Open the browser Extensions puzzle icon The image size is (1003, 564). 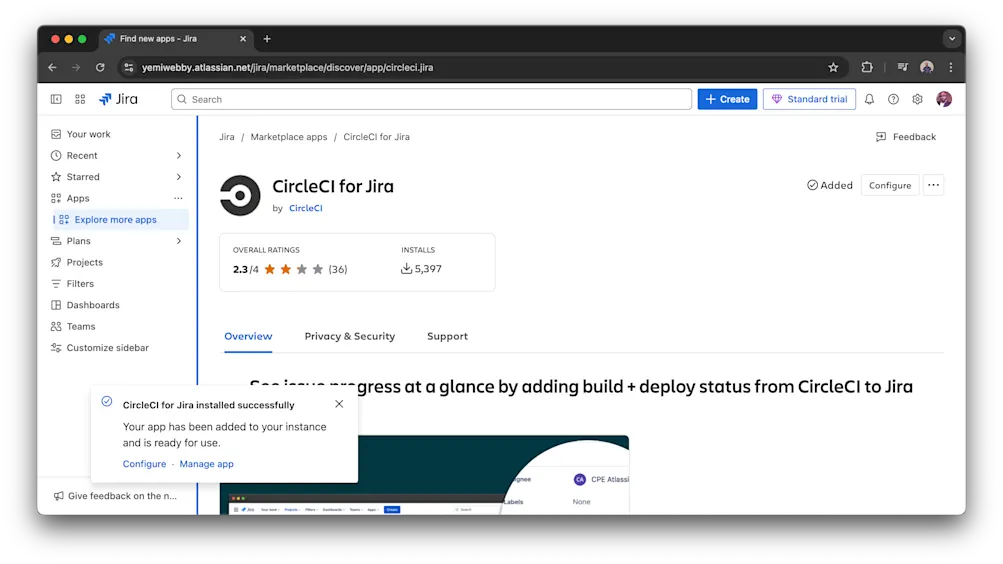[x=867, y=67]
